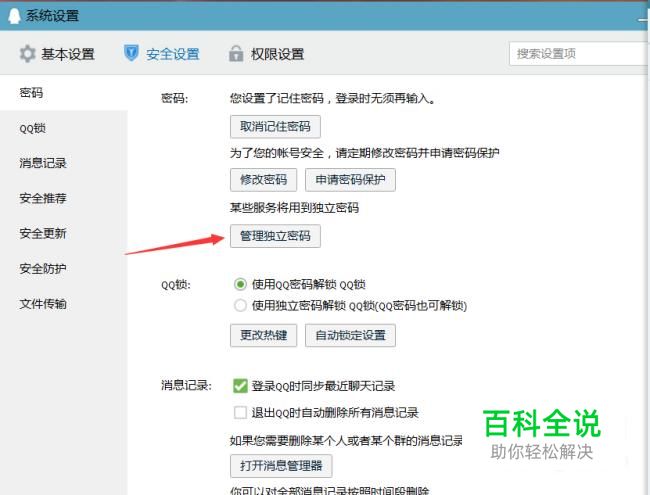Click the 密码: section label

(x=175, y=99)
